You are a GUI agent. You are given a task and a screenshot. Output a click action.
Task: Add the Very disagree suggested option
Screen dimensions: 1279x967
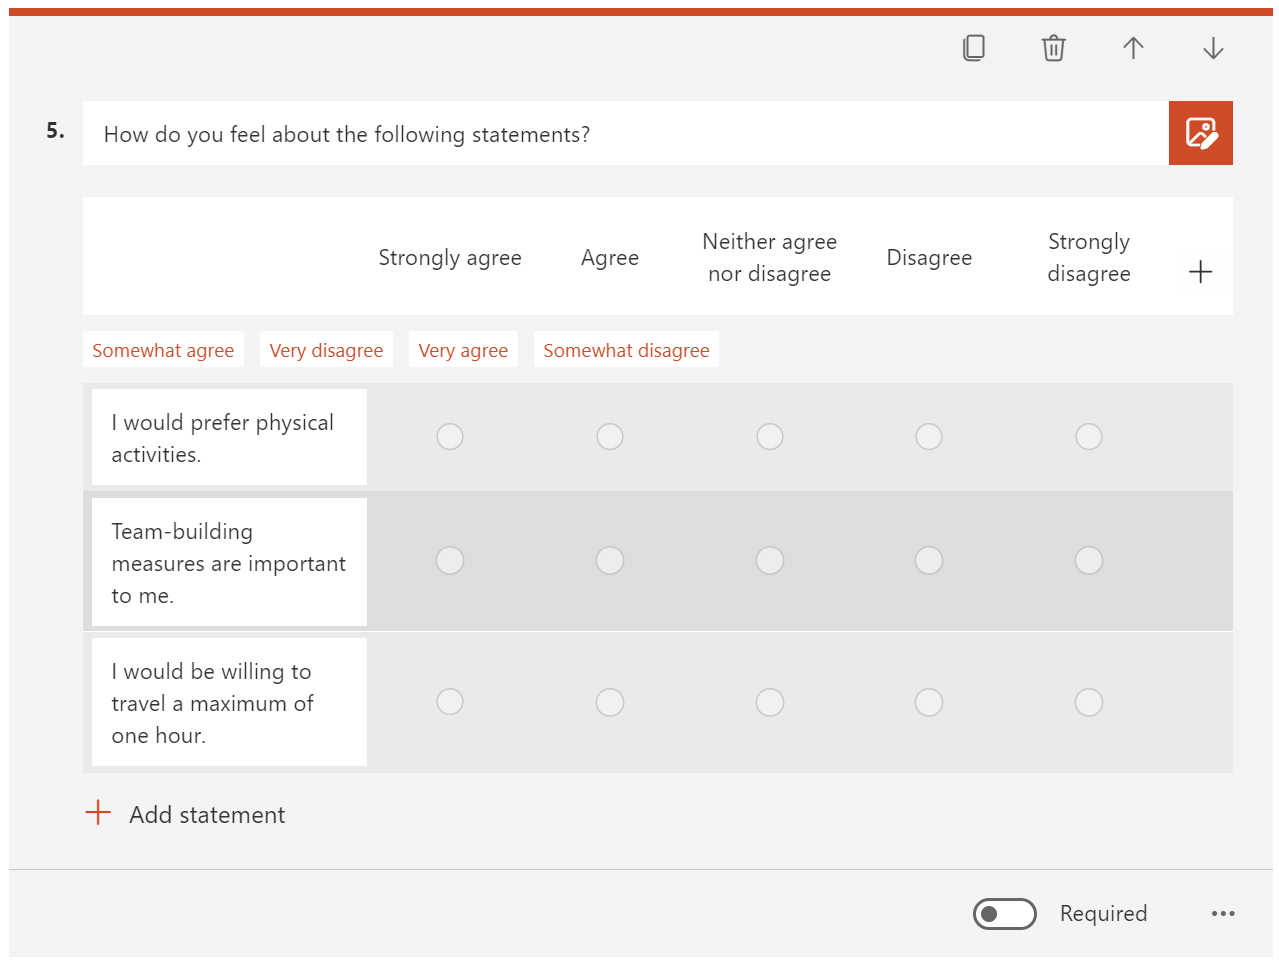[326, 350]
